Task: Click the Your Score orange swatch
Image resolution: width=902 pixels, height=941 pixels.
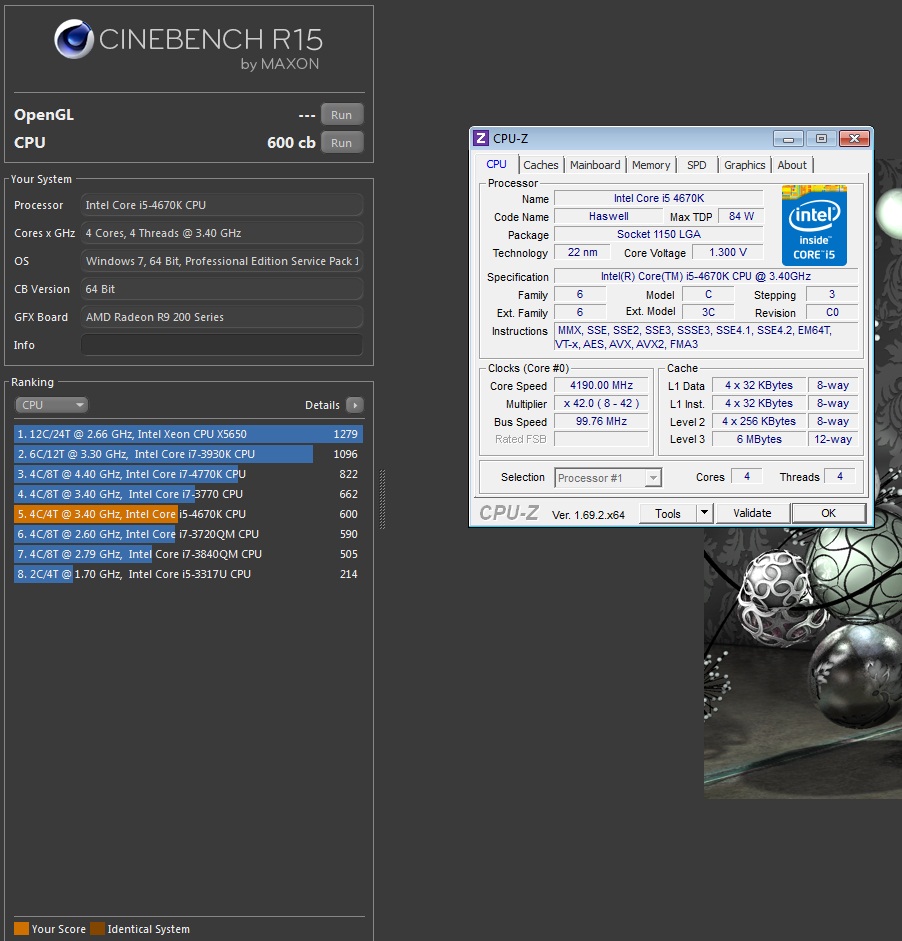Action: point(22,928)
